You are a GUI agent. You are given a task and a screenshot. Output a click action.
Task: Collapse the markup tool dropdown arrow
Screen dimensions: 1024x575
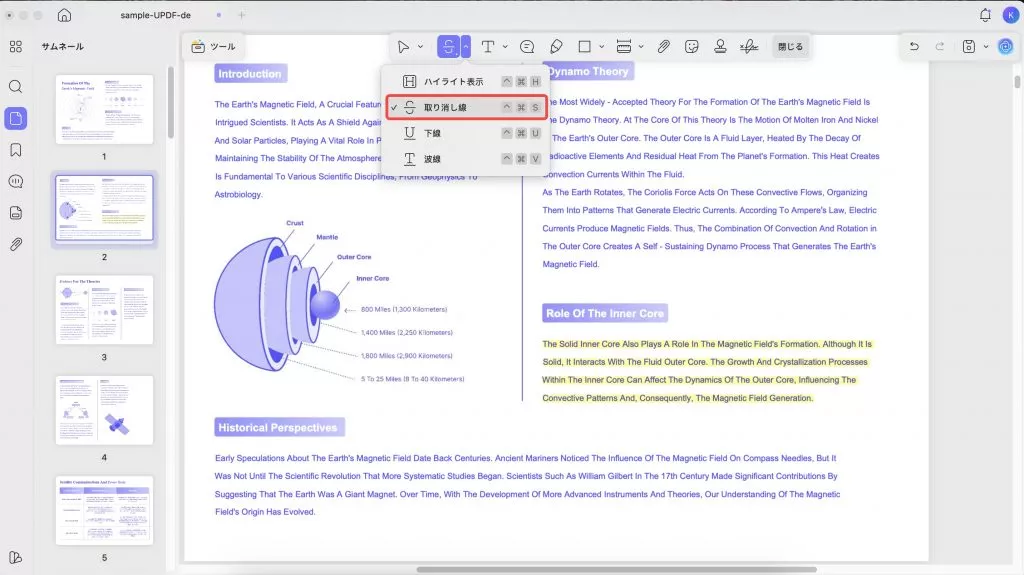coord(466,46)
